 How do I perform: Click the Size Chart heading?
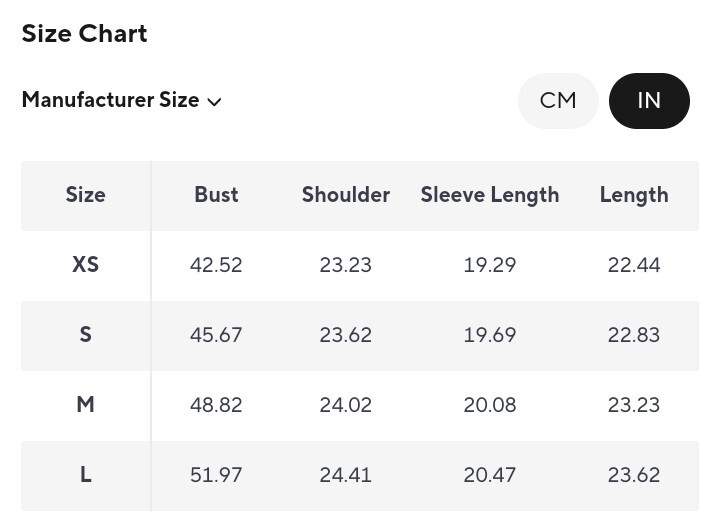(84, 34)
